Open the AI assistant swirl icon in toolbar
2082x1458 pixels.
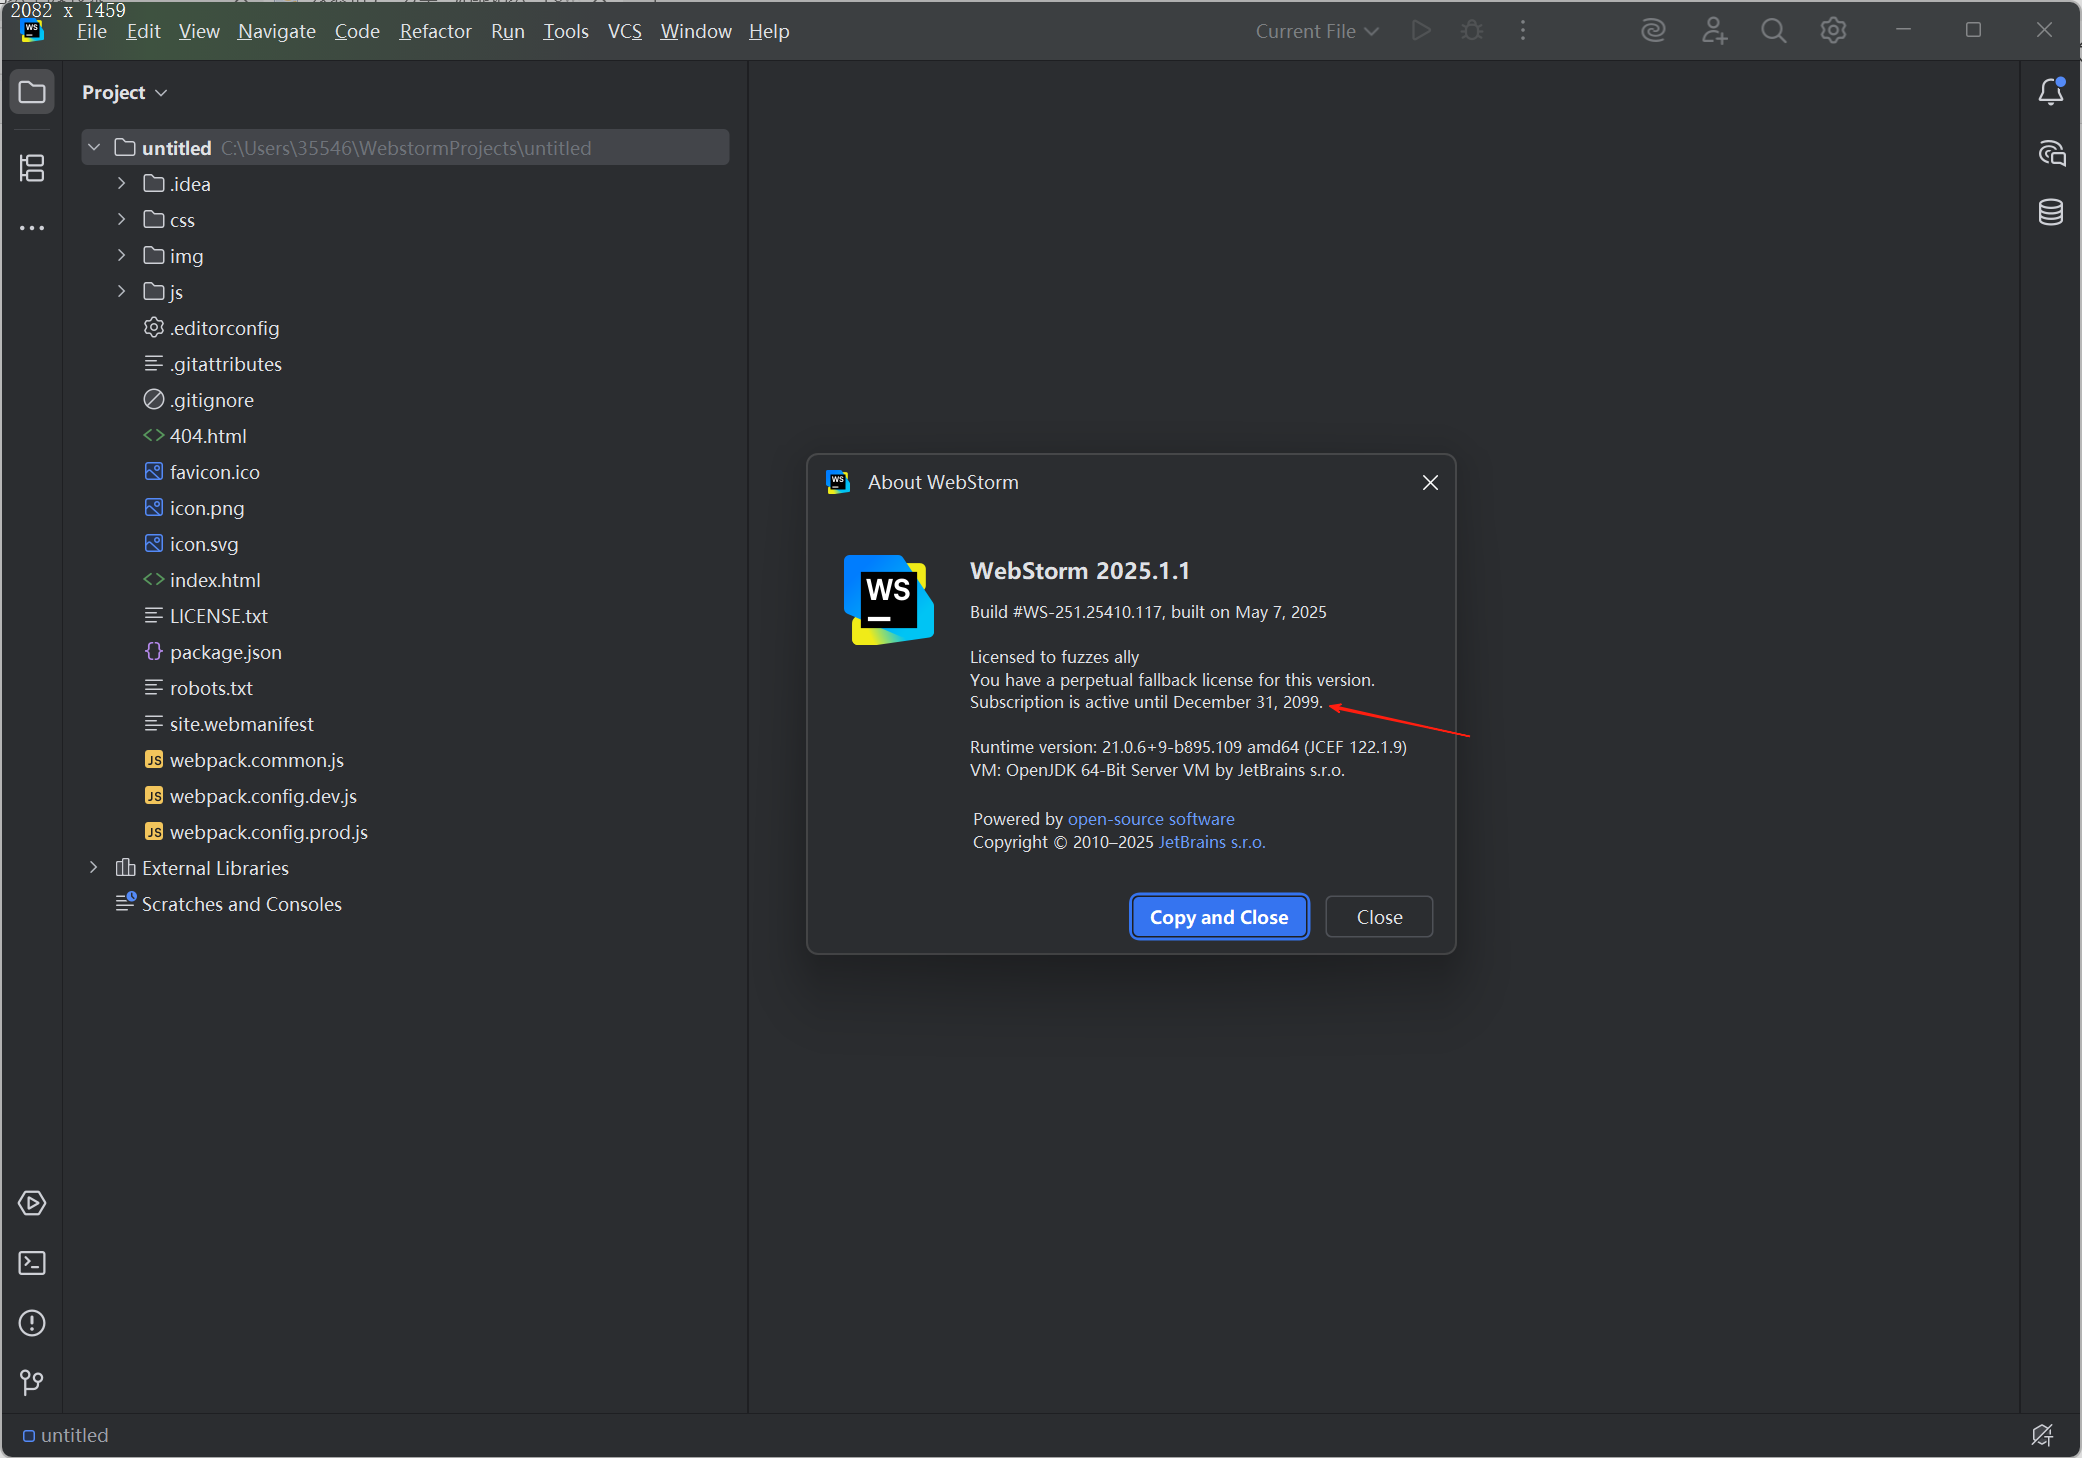click(1654, 31)
